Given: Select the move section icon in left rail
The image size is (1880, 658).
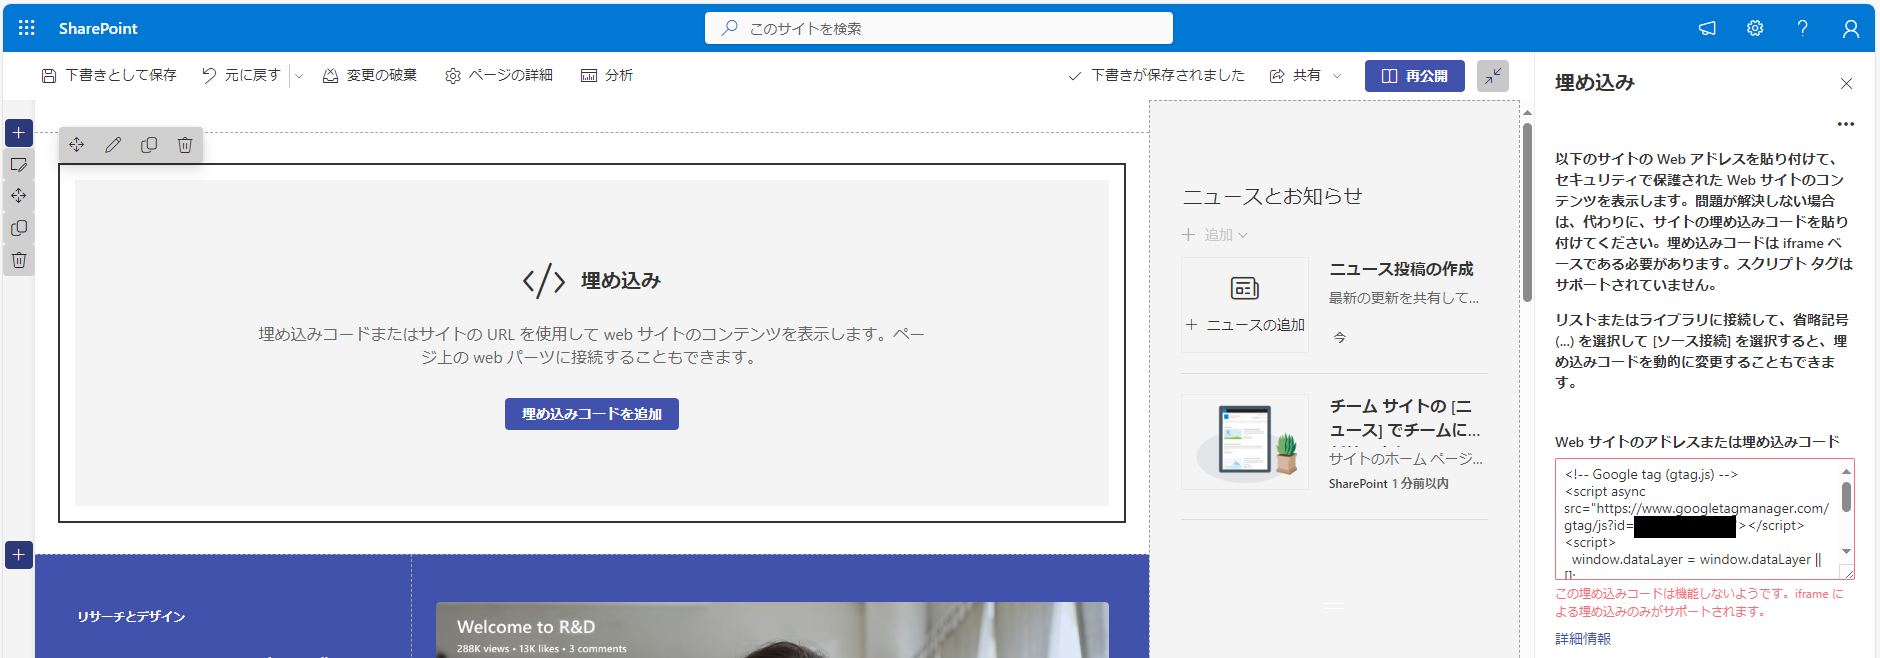Looking at the screenshot, I should click(19, 196).
